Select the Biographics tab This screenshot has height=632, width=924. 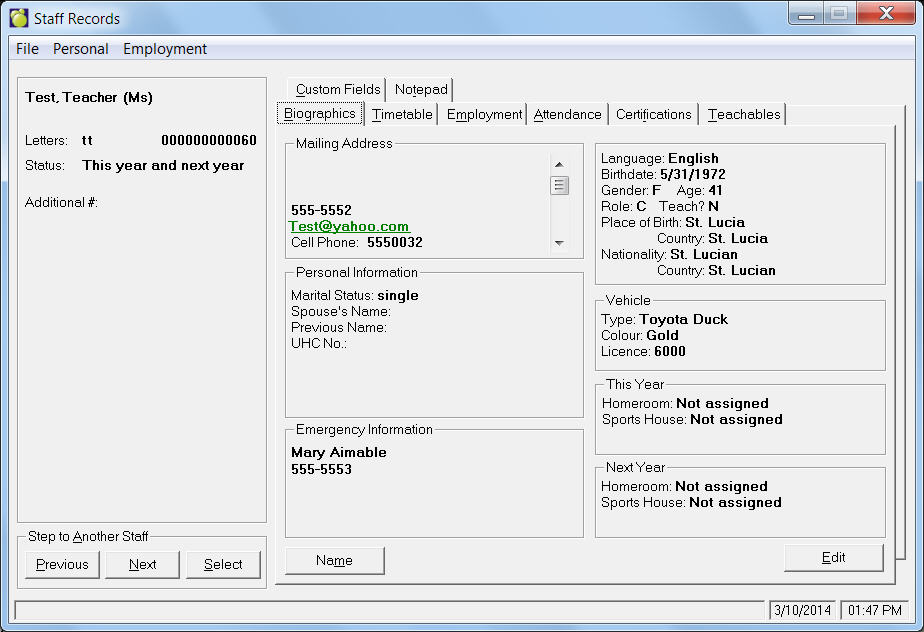tap(320, 114)
